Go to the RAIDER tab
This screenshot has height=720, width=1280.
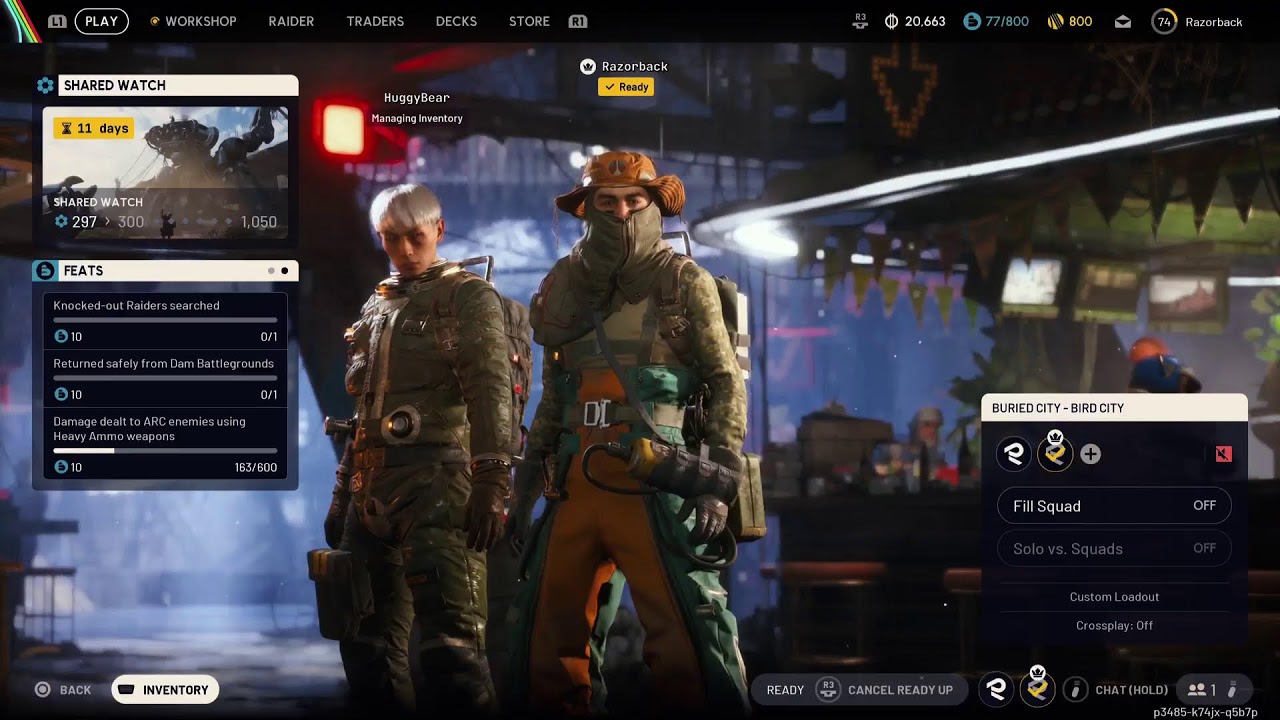point(291,21)
